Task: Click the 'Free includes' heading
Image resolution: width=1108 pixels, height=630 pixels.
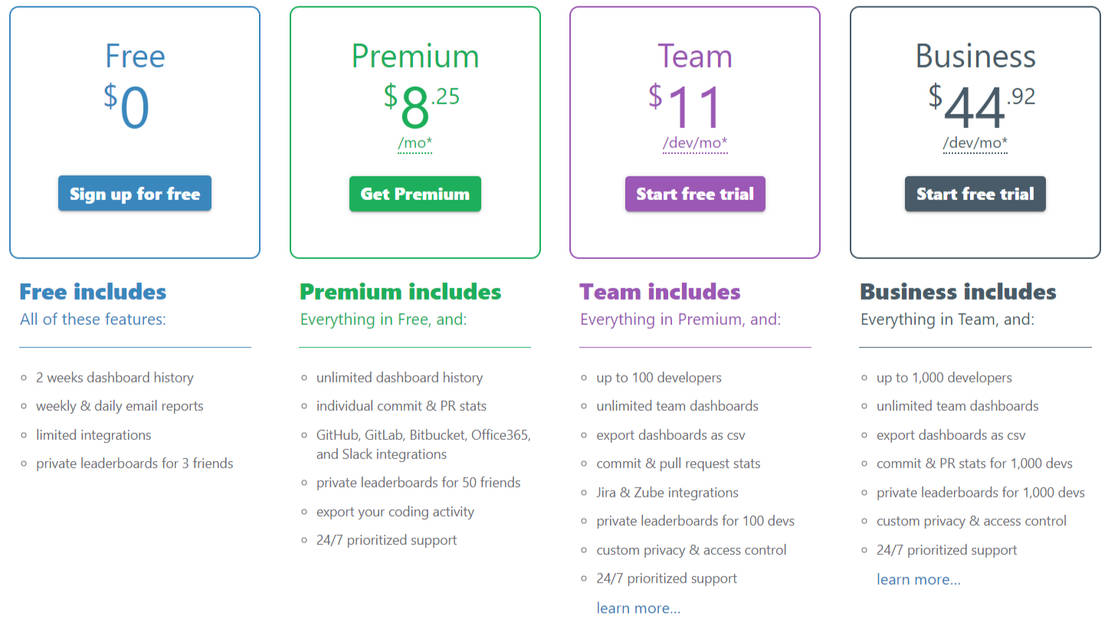Action: 92,292
